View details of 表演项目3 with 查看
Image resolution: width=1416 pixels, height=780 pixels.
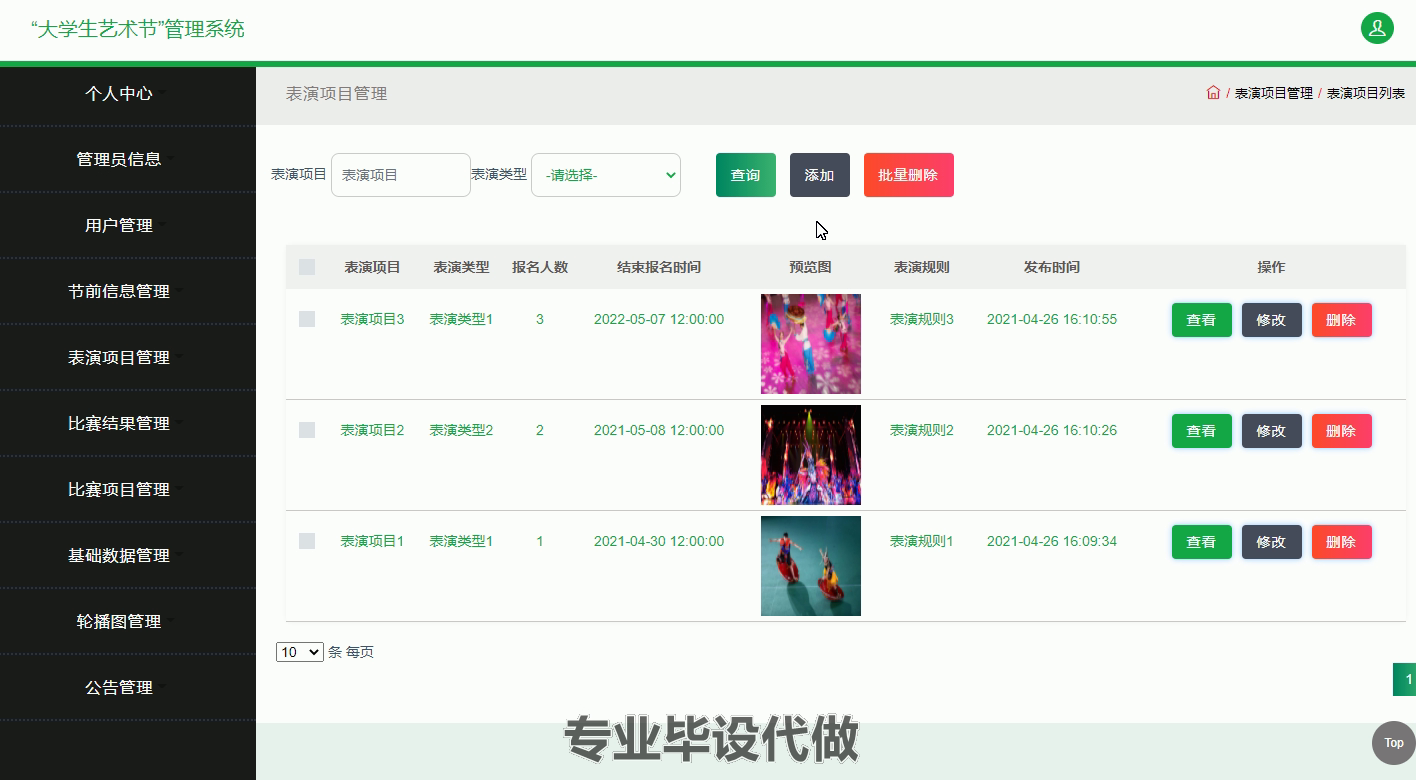tap(1202, 320)
